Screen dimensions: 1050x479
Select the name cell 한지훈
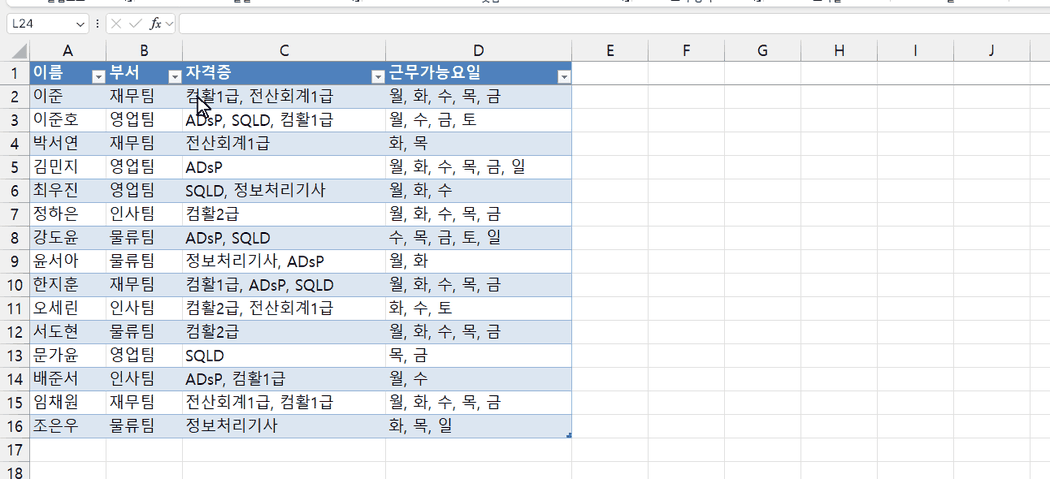coord(68,285)
